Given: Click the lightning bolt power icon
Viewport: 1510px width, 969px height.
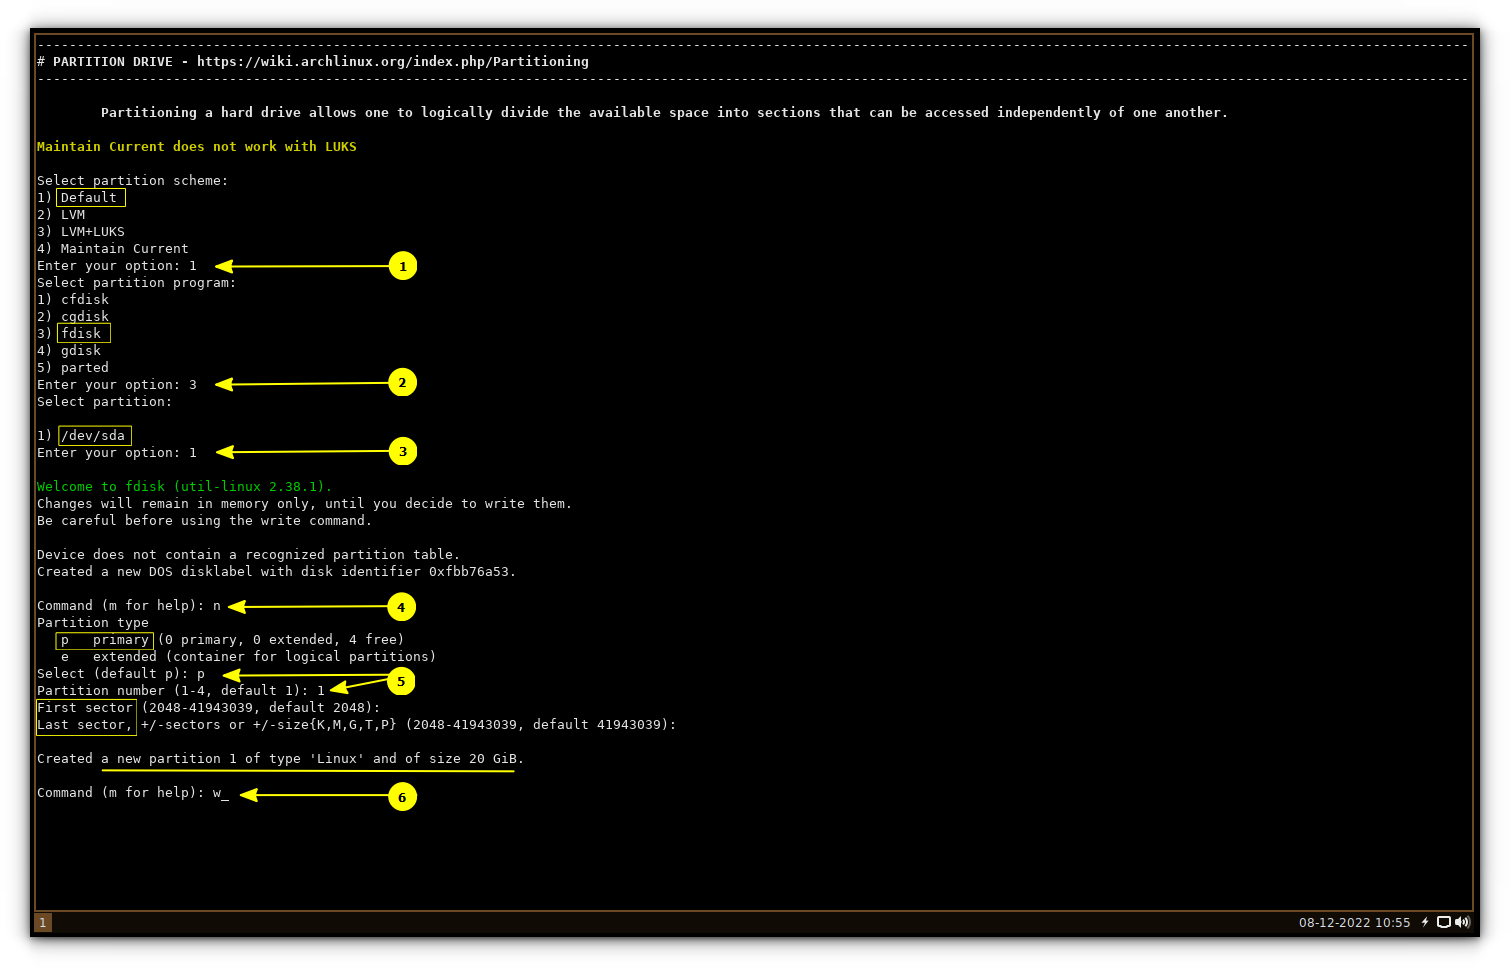Looking at the screenshot, I should pyautogui.click(x=1426, y=922).
